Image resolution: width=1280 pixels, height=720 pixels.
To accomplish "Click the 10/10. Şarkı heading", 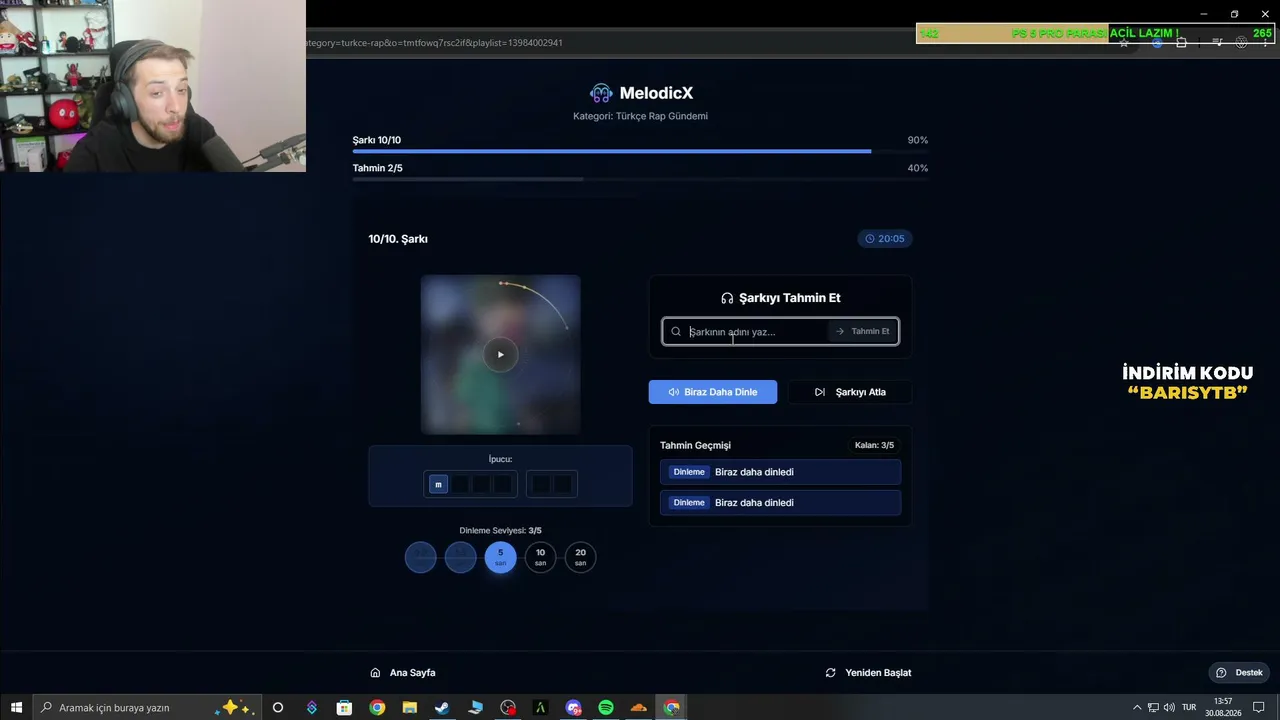I will (x=398, y=239).
